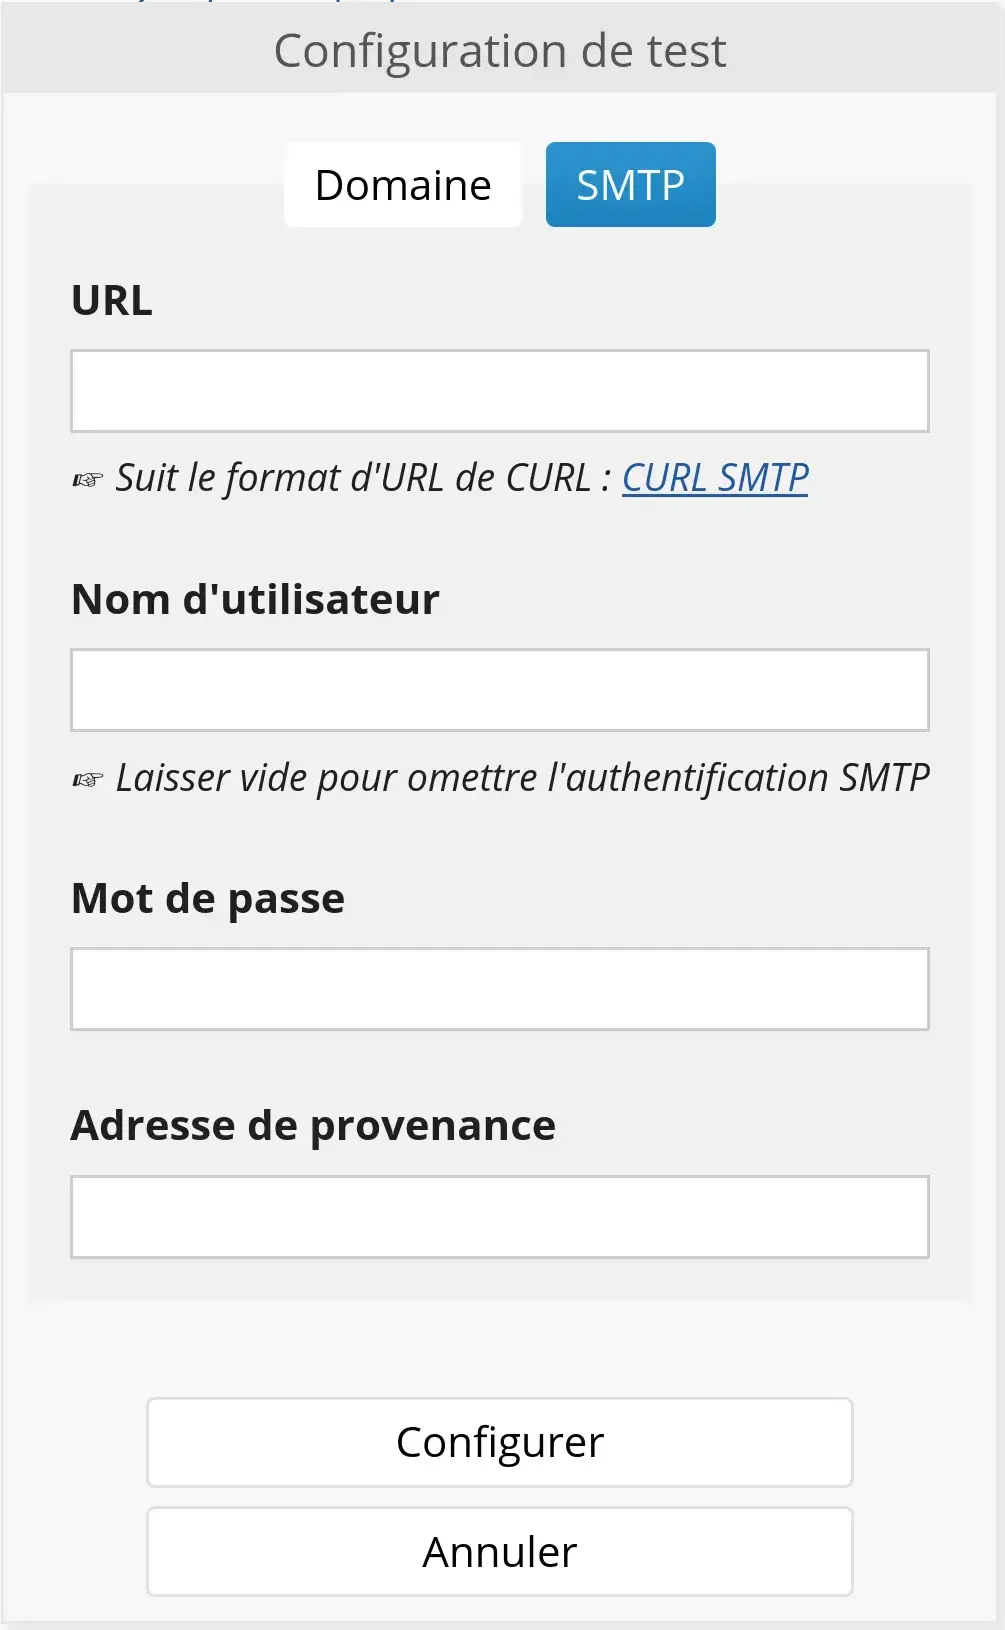Focus the Mot de passe field
Viewport: 1005px width, 1630px height.
(500, 989)
